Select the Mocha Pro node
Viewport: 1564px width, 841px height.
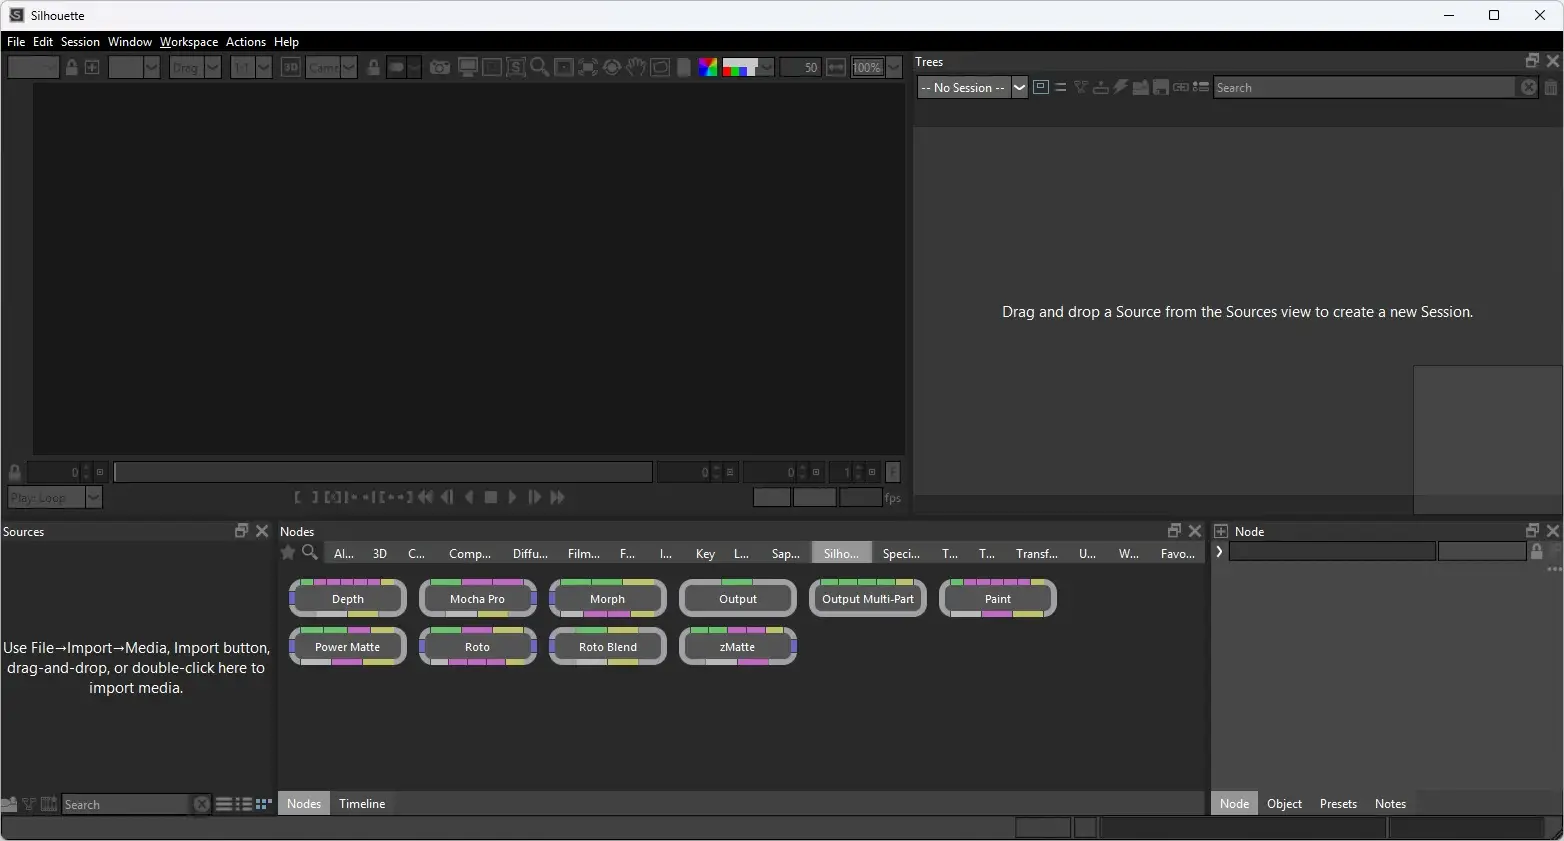(478, 598)
